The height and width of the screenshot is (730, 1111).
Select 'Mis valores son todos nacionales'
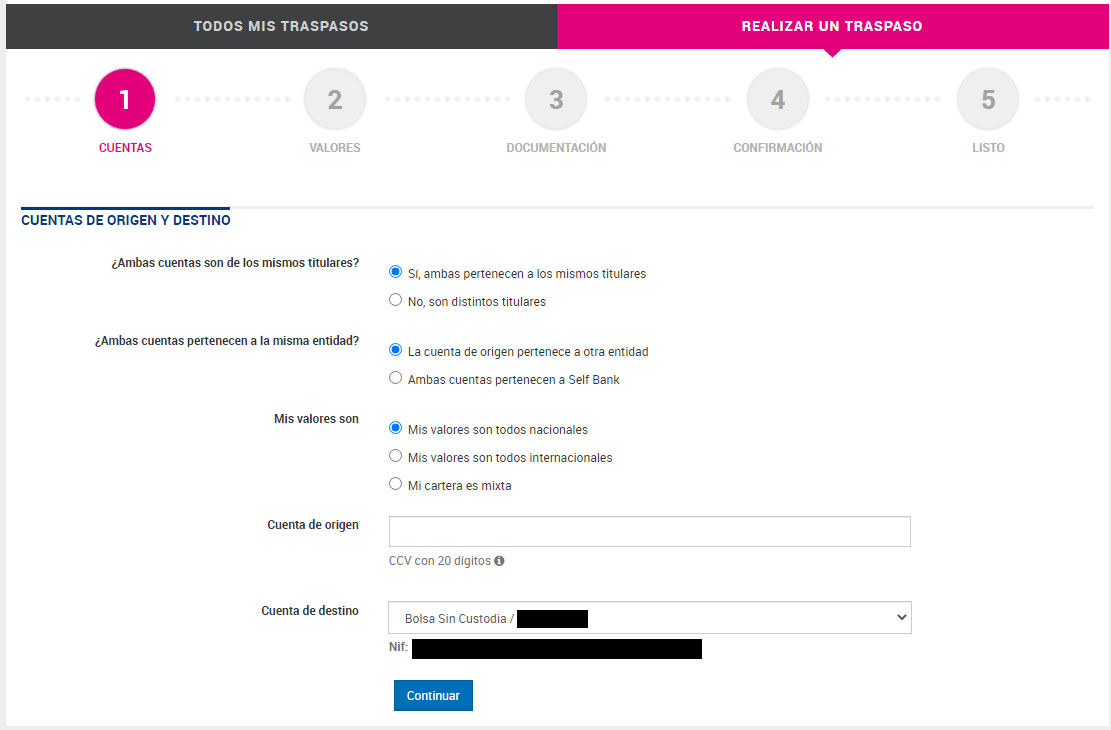tap(396, 428)
